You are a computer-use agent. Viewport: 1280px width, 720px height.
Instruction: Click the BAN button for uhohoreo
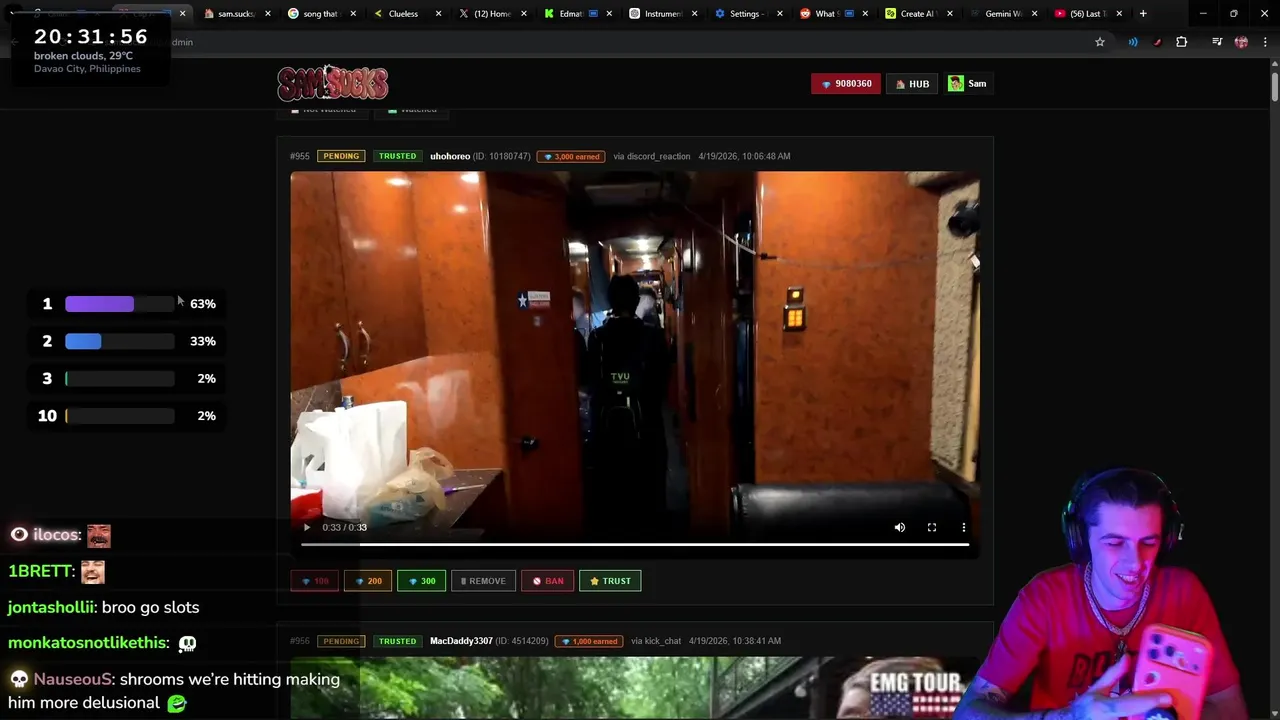click(547, 581)
